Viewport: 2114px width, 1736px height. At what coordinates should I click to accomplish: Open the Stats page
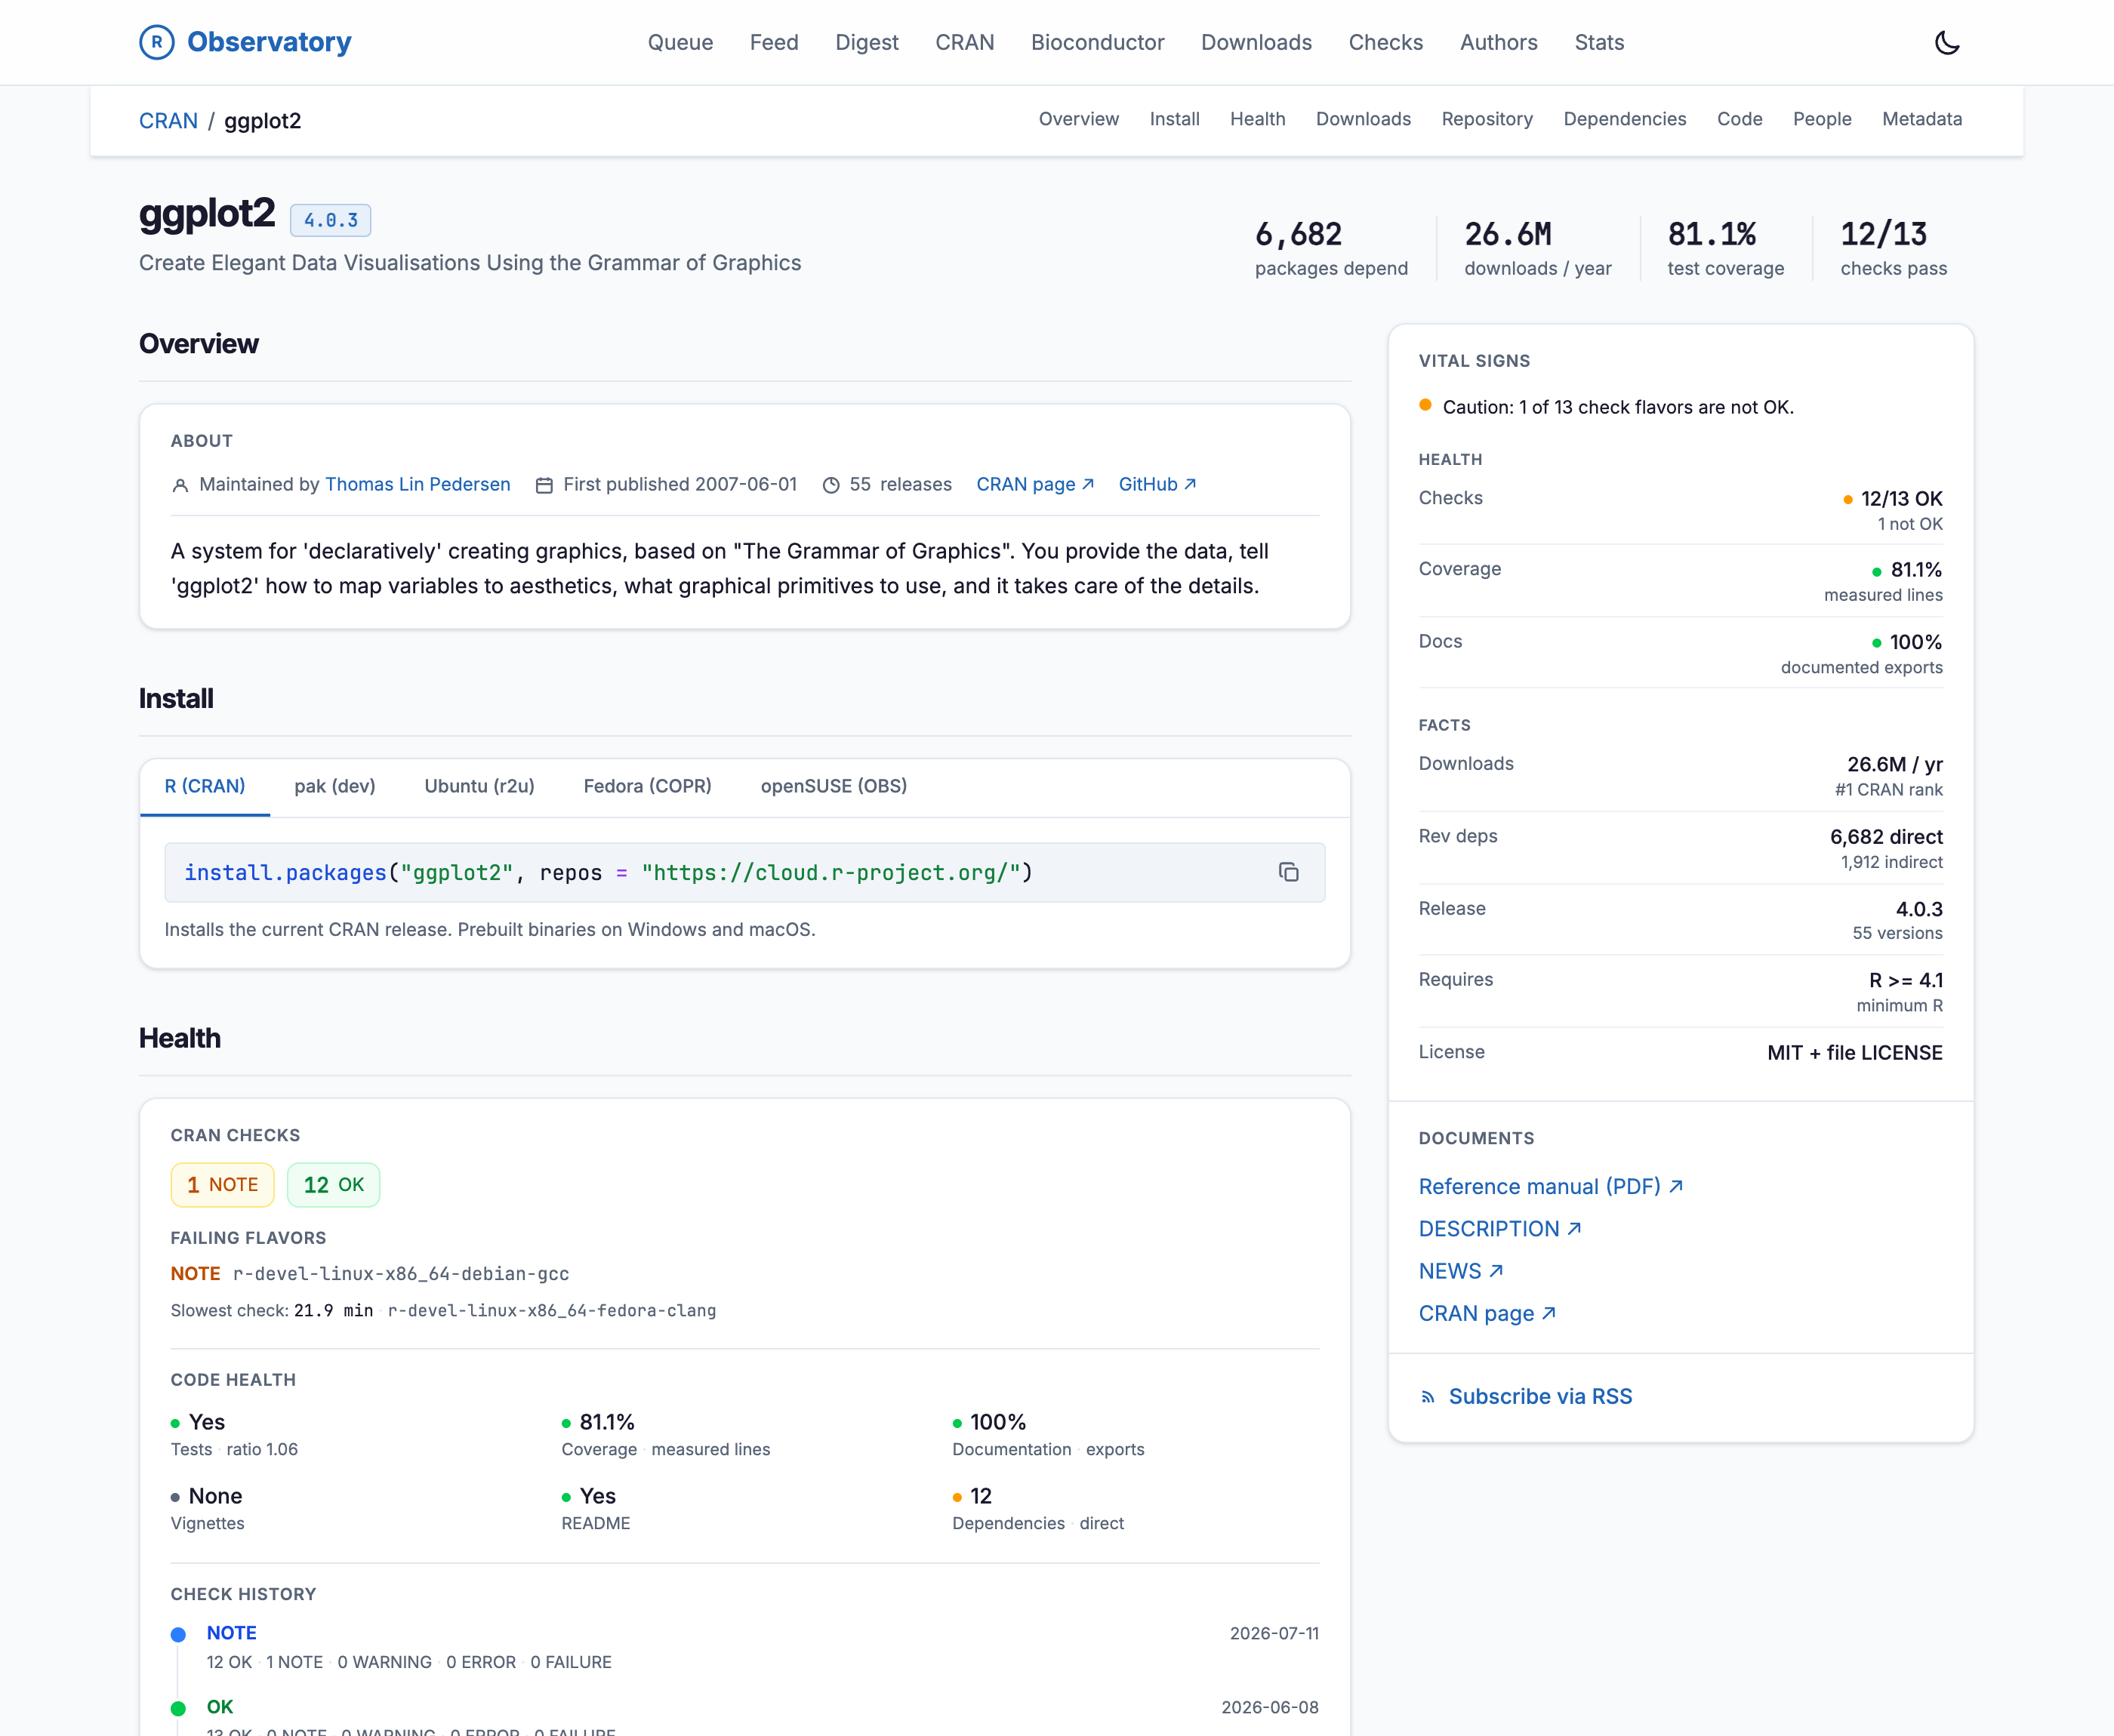(x=1599, y=42)
